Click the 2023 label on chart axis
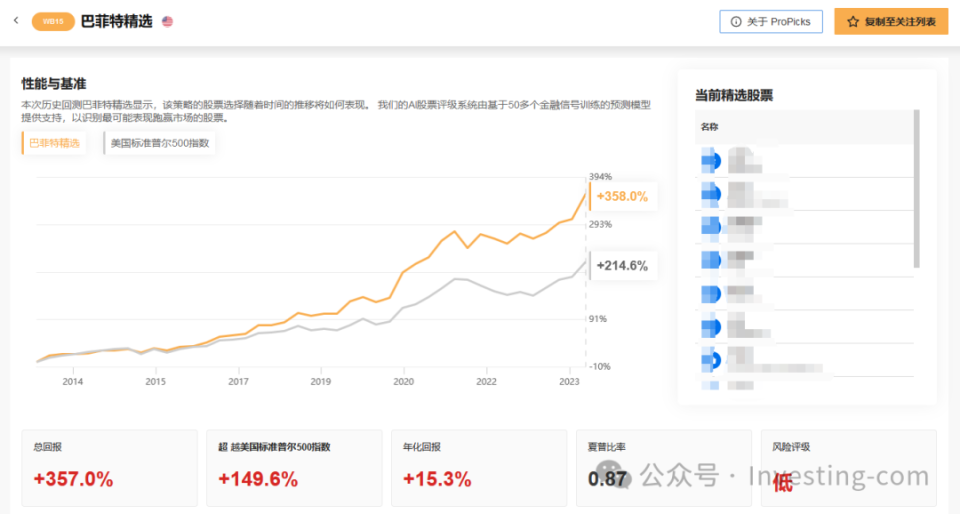This screenshot has height=514, width=960. (569, 381)
